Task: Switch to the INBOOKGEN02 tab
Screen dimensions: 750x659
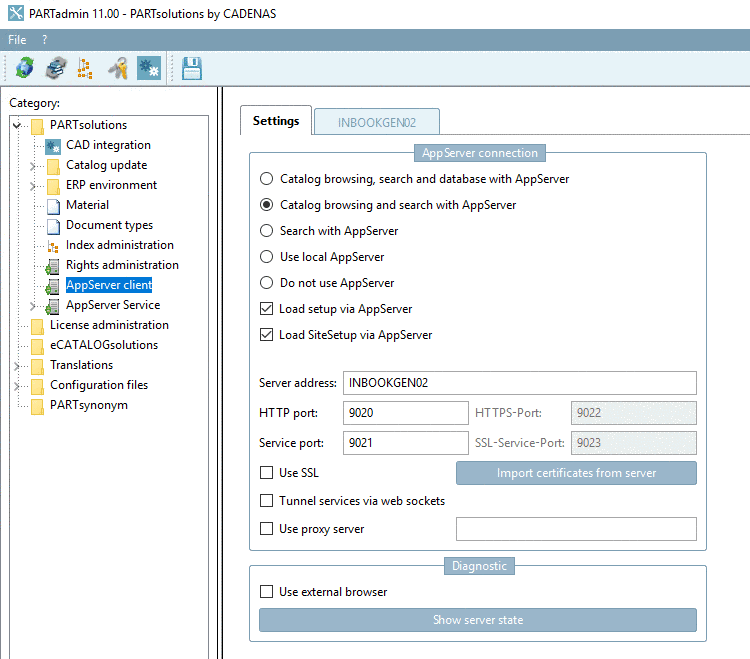Action: pos(377,122)
